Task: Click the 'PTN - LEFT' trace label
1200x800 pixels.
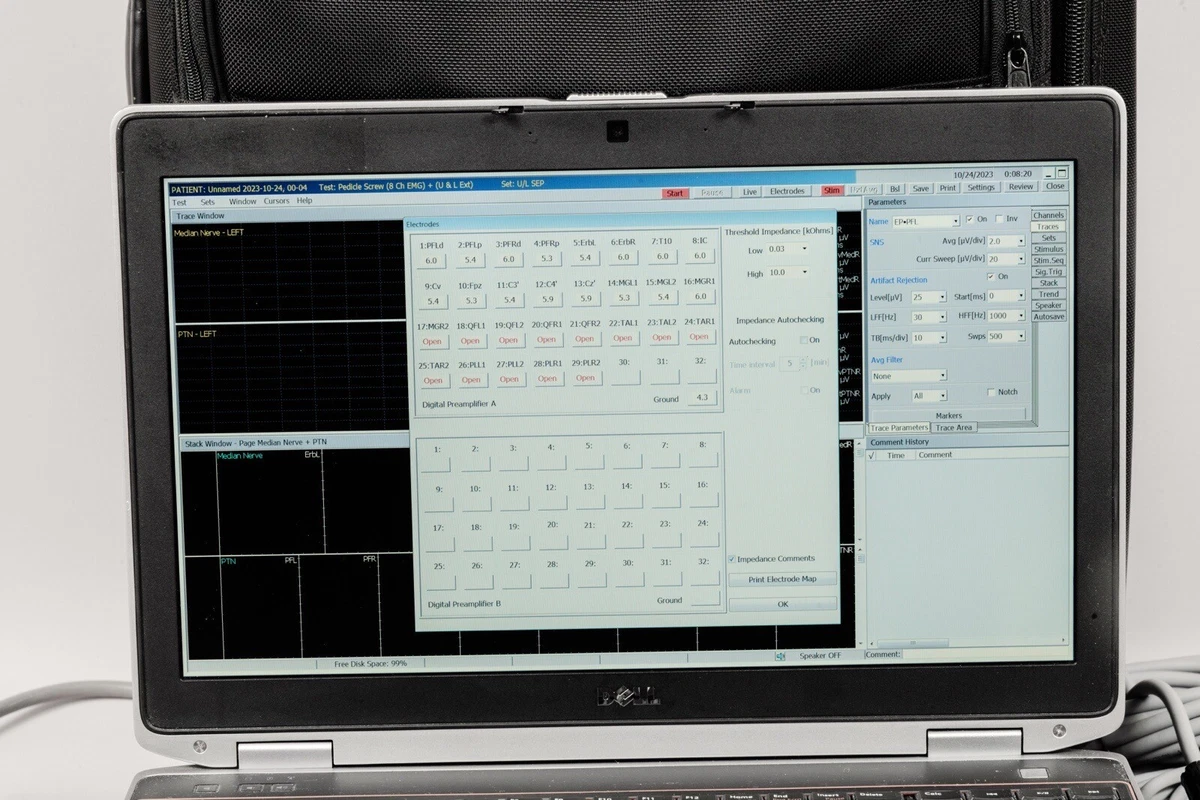Action: 197,334
